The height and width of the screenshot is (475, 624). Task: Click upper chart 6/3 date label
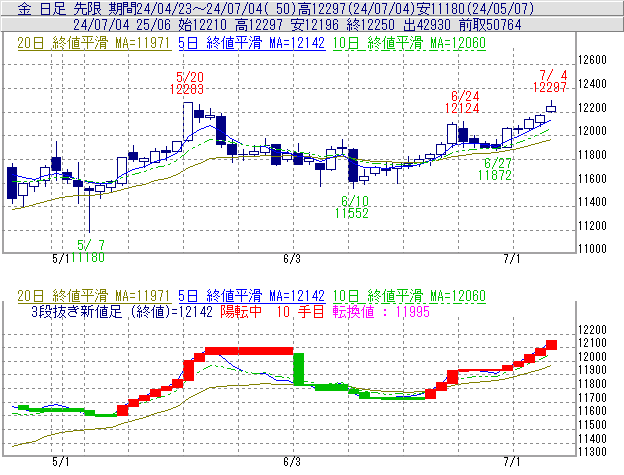tap(292, 259)
